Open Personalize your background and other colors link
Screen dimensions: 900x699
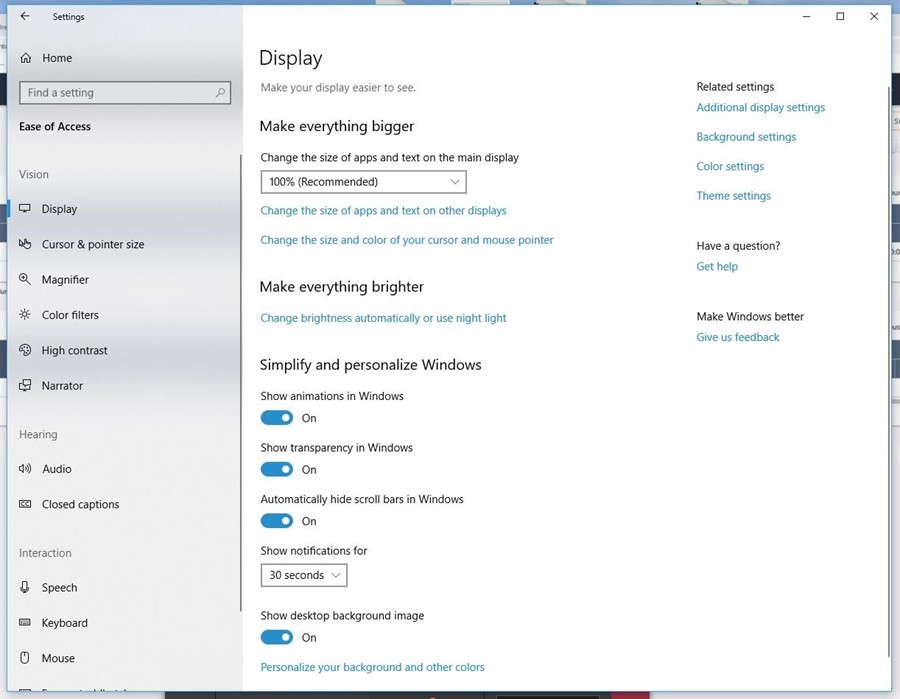tap(373, 667)
